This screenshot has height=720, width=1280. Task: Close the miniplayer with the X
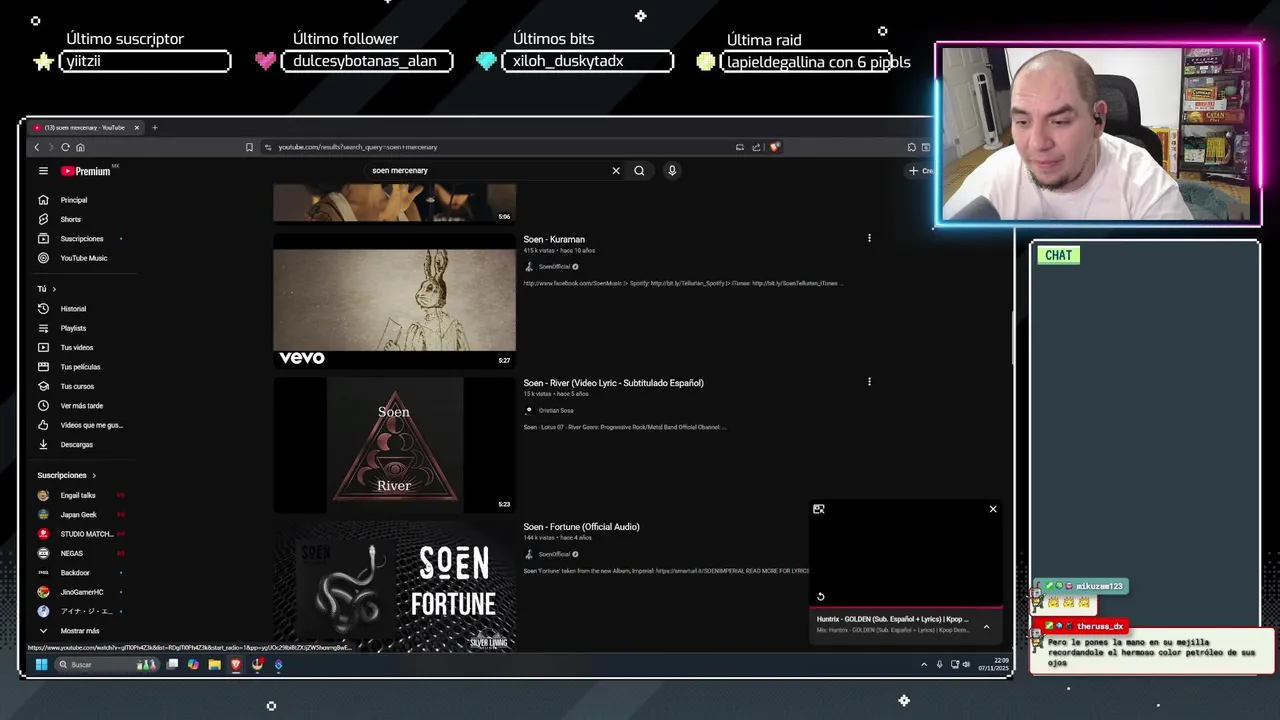click(x=993, y=509)
